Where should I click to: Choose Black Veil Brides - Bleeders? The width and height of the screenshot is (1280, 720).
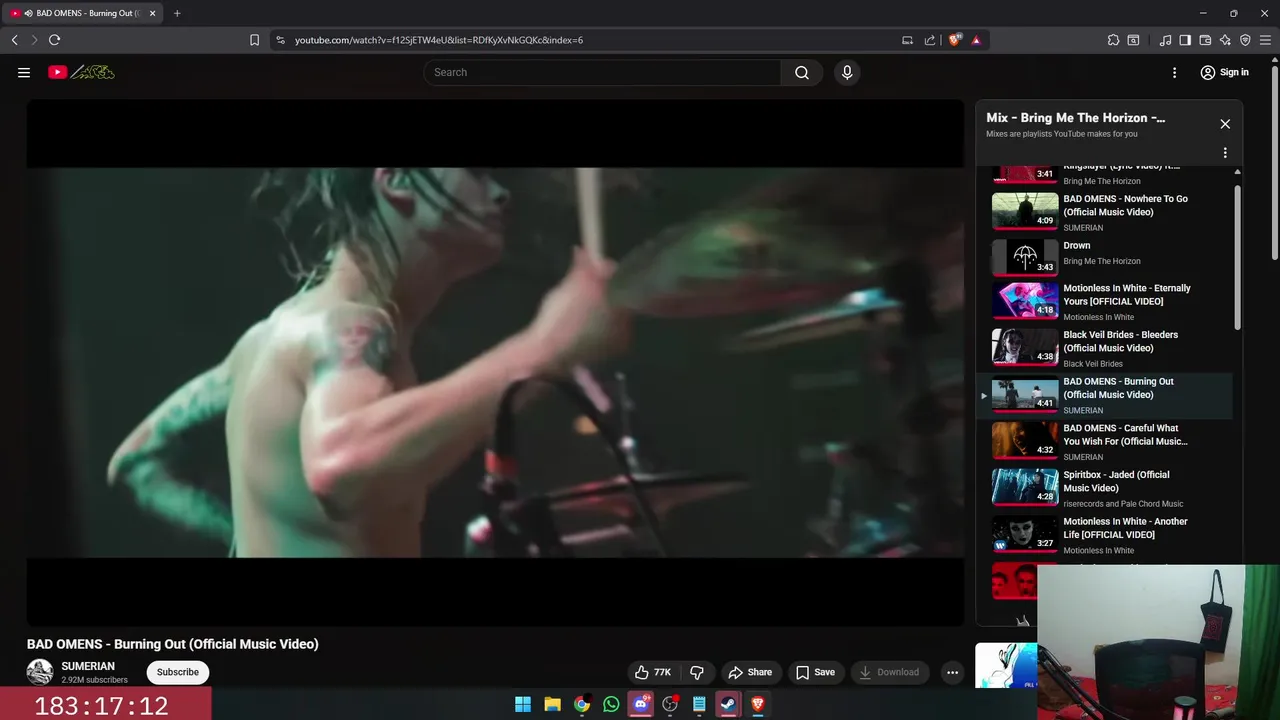click(x=1104, y=348)
